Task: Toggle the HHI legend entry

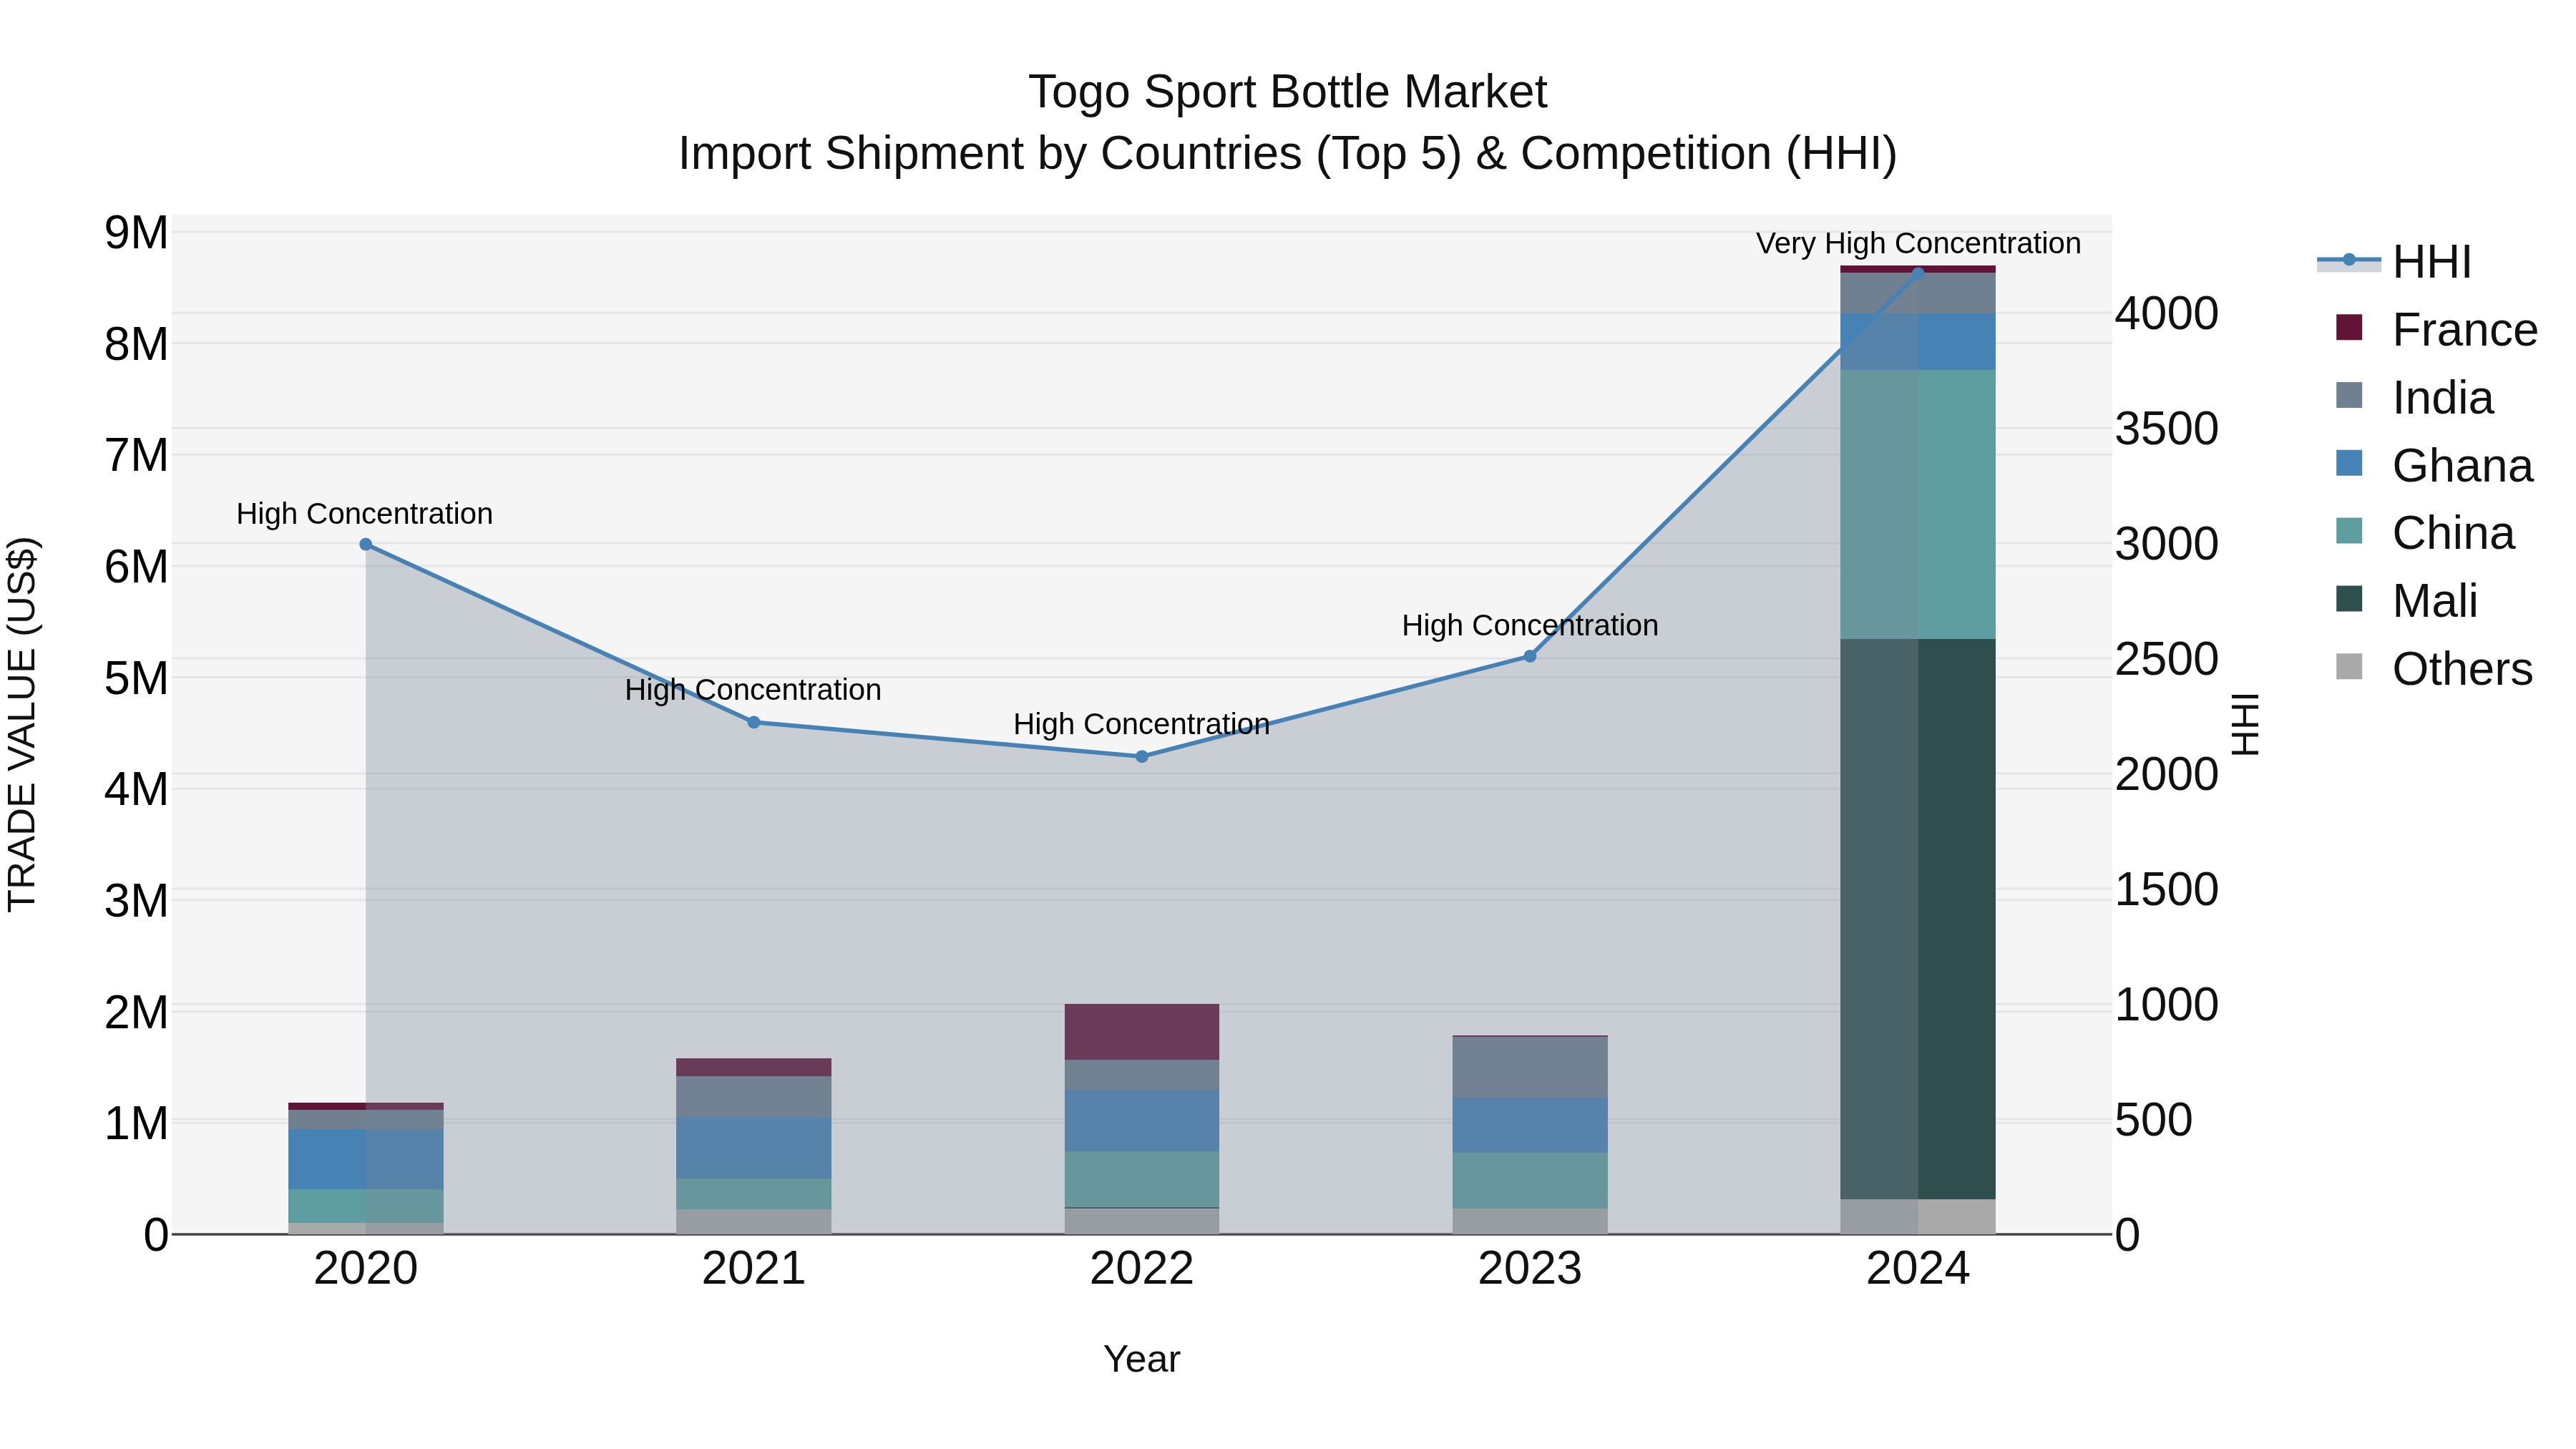Action: (x=2394, y=262)
